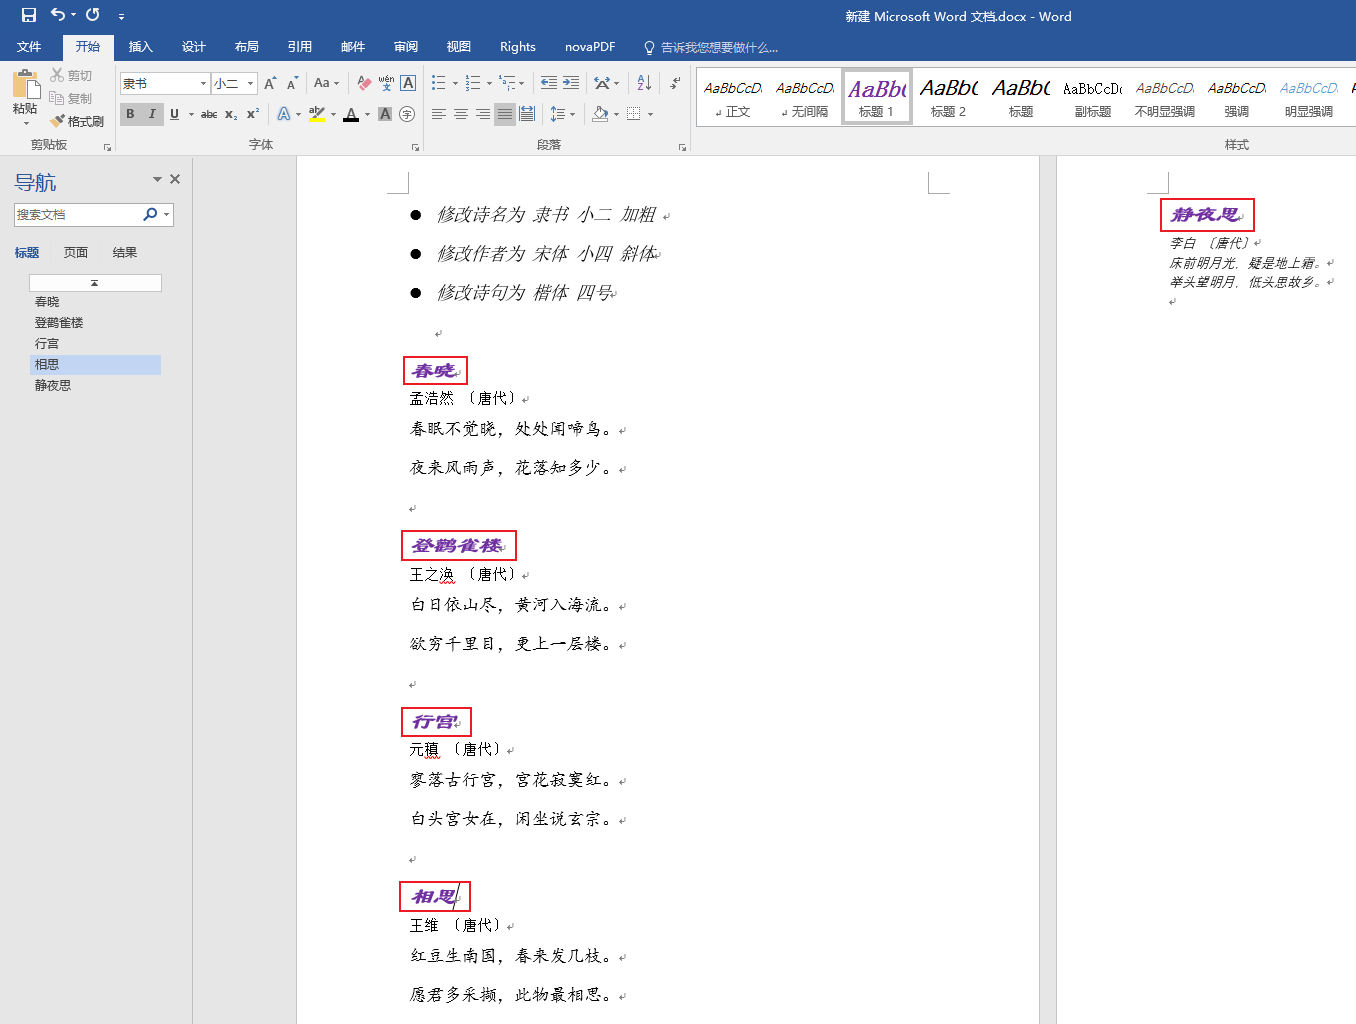Open the 文件 menu
Viewport: 1356px width, 1024px height.
(x=29, y=47)
